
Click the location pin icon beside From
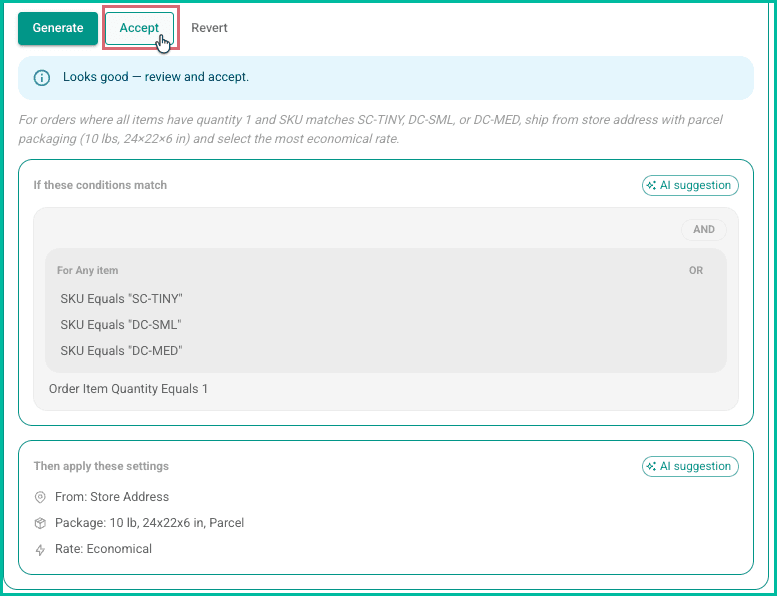pos(40,497)
